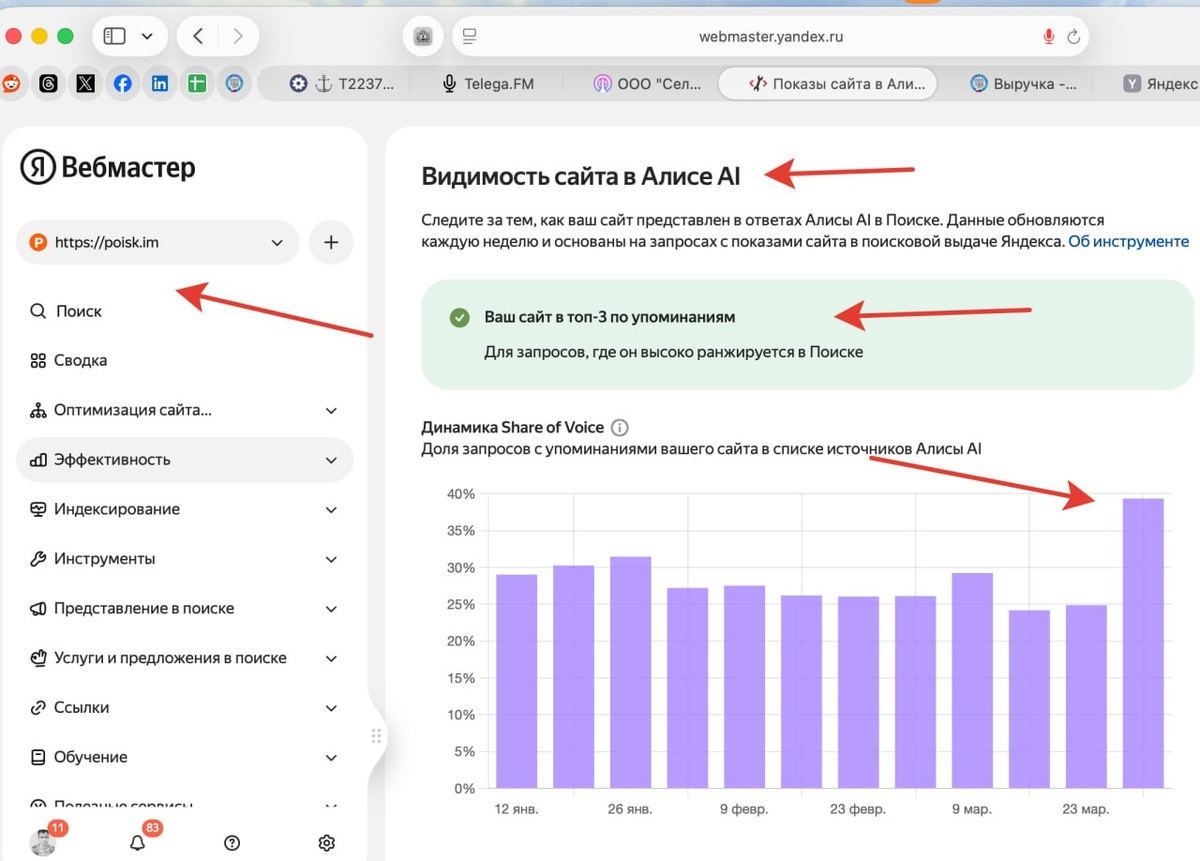Open the help question mark icon
This screenshot has height=861, width=1200.
pyautogui.click(x=232, y=843)
